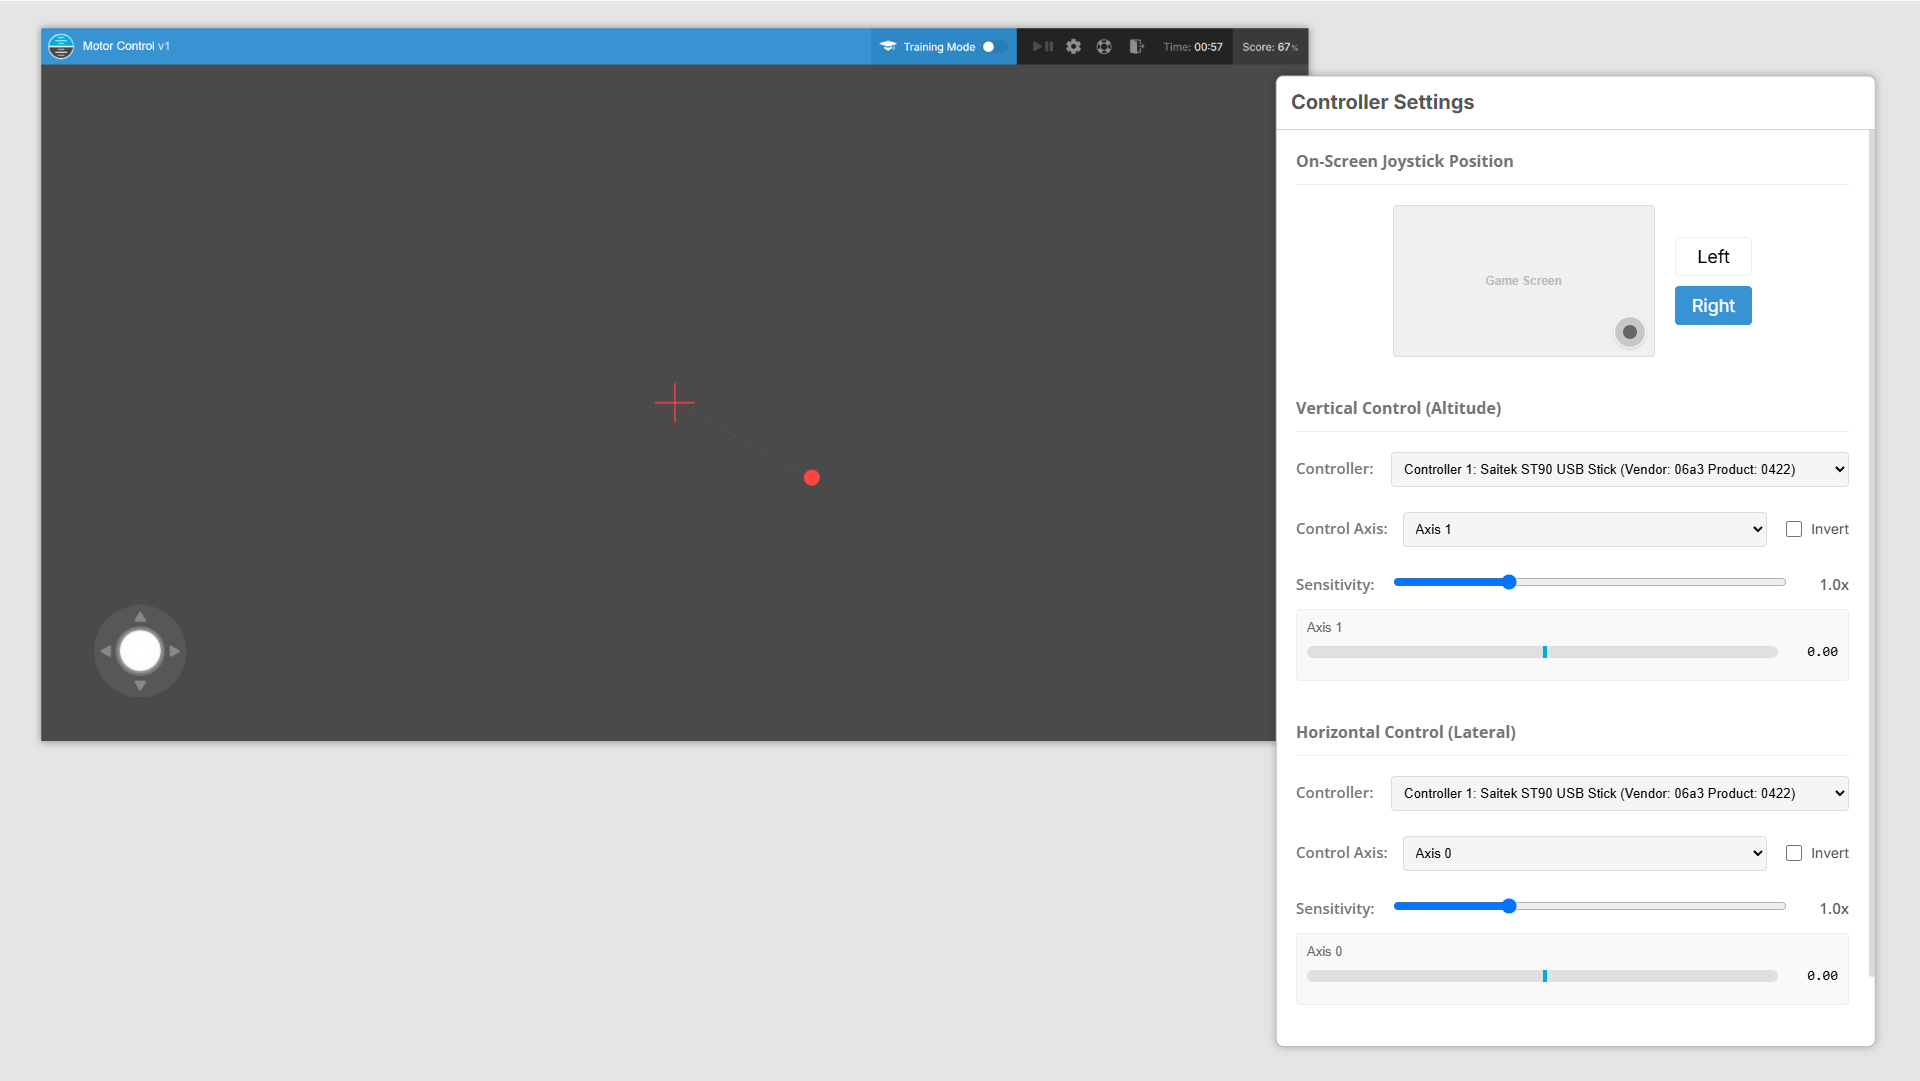This screenshot has height=1081, width=1920.
Task: Click the Motor Control app logo
Action: [x=61, y=46]
